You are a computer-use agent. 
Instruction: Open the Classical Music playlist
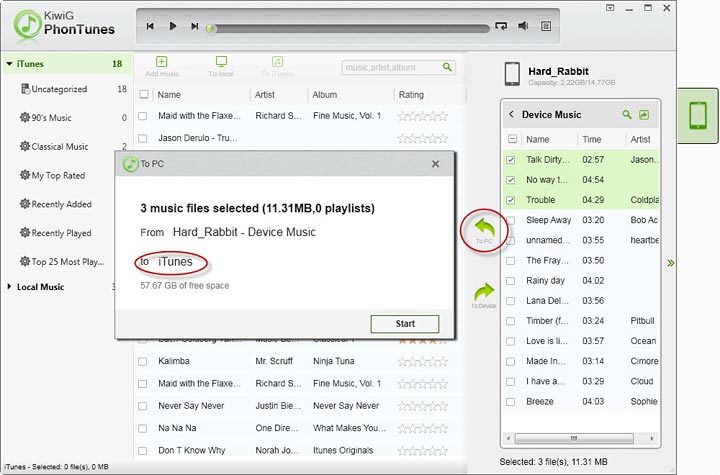click(59, 147)
